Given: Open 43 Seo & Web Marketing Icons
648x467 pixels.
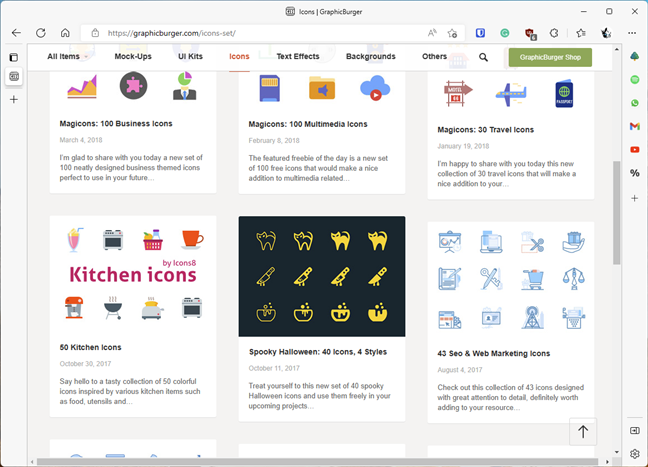Looking at the screenshot, I should (493, 353).
